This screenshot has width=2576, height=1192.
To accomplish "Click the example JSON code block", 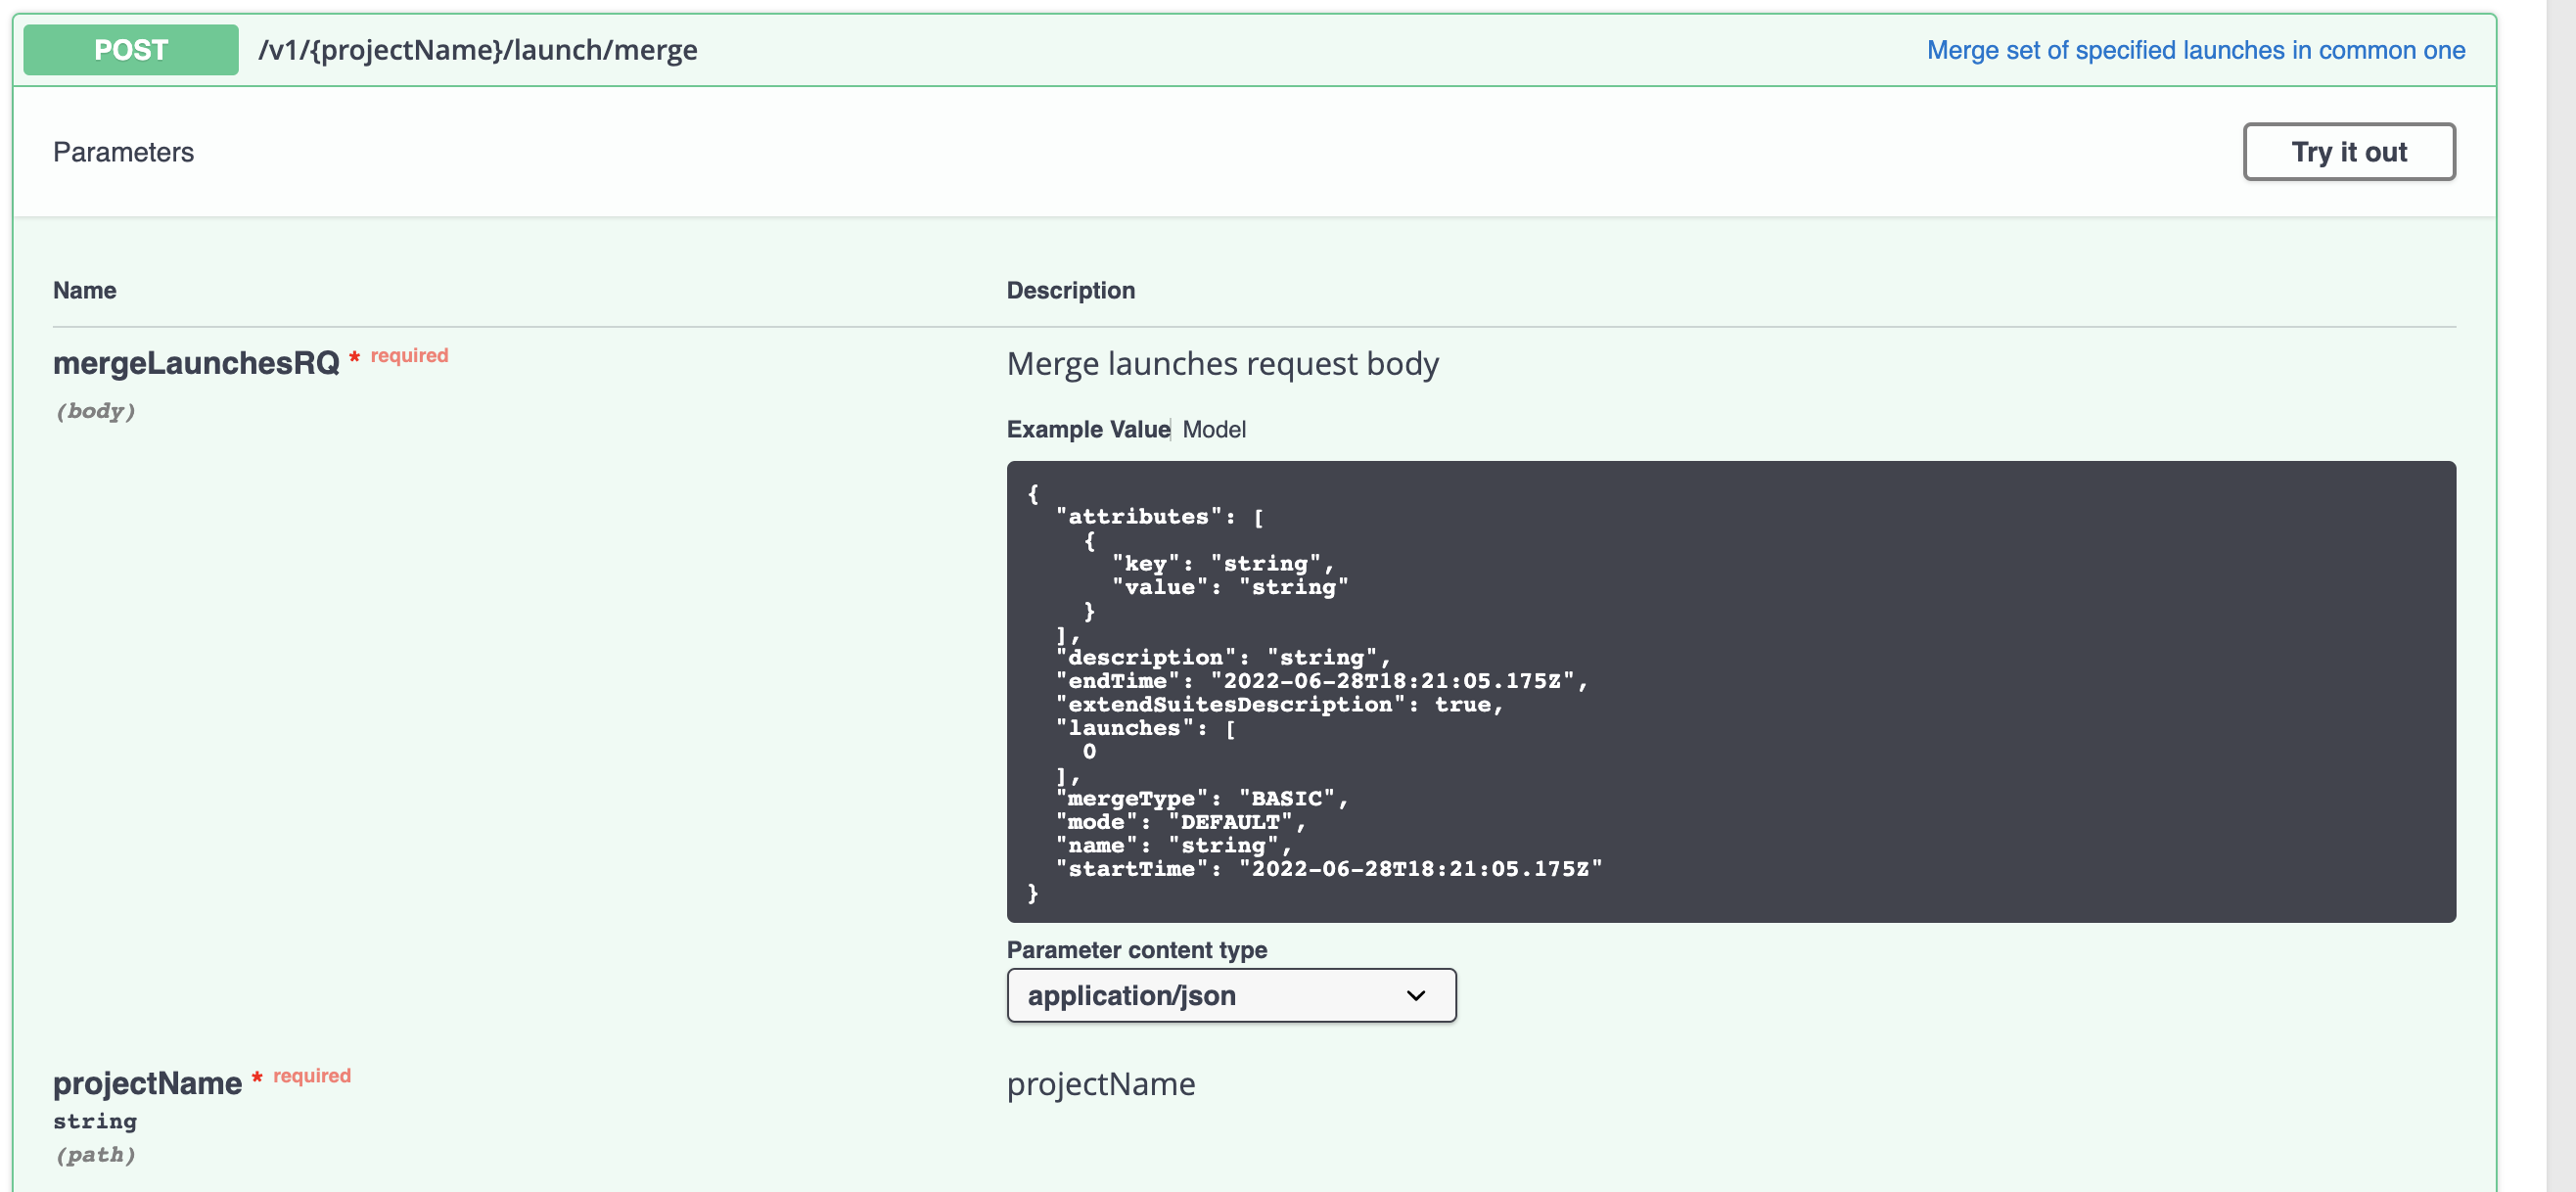I will pyautogui.click(x=1730, y=691).
